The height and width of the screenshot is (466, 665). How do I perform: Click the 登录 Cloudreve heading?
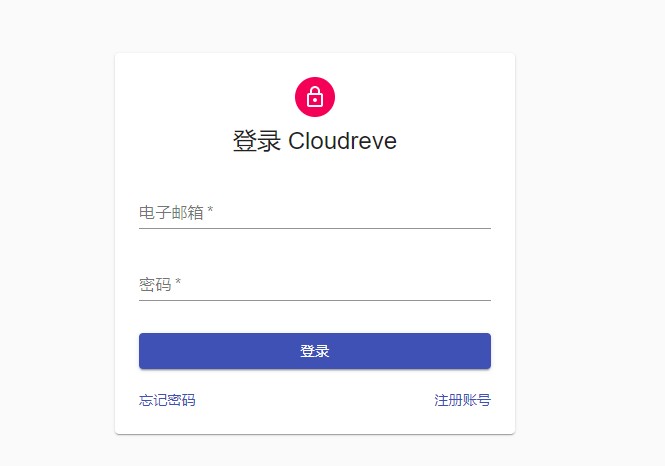[315, 142]
